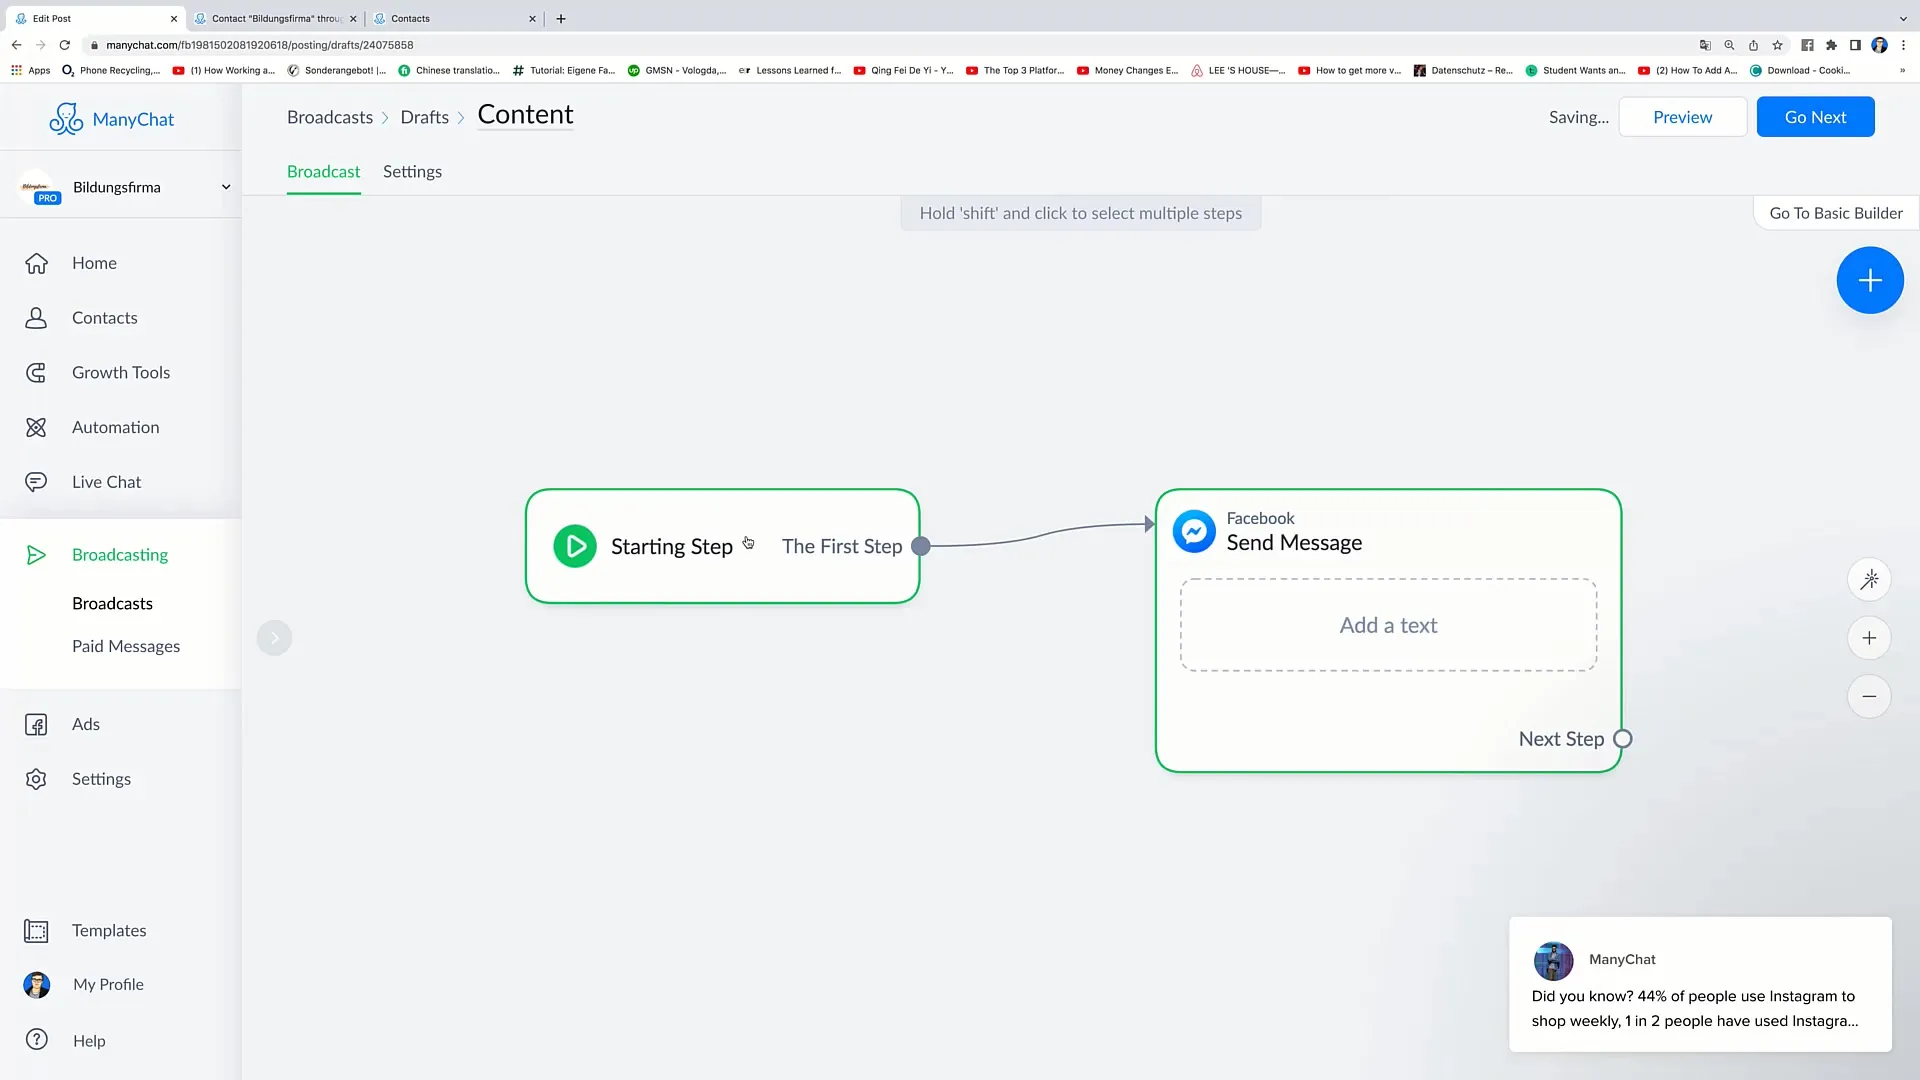Click the Content title to rename
The height and width of the screenshot is (1080, 1920).
pyautogui.click(x=525, y=115)
